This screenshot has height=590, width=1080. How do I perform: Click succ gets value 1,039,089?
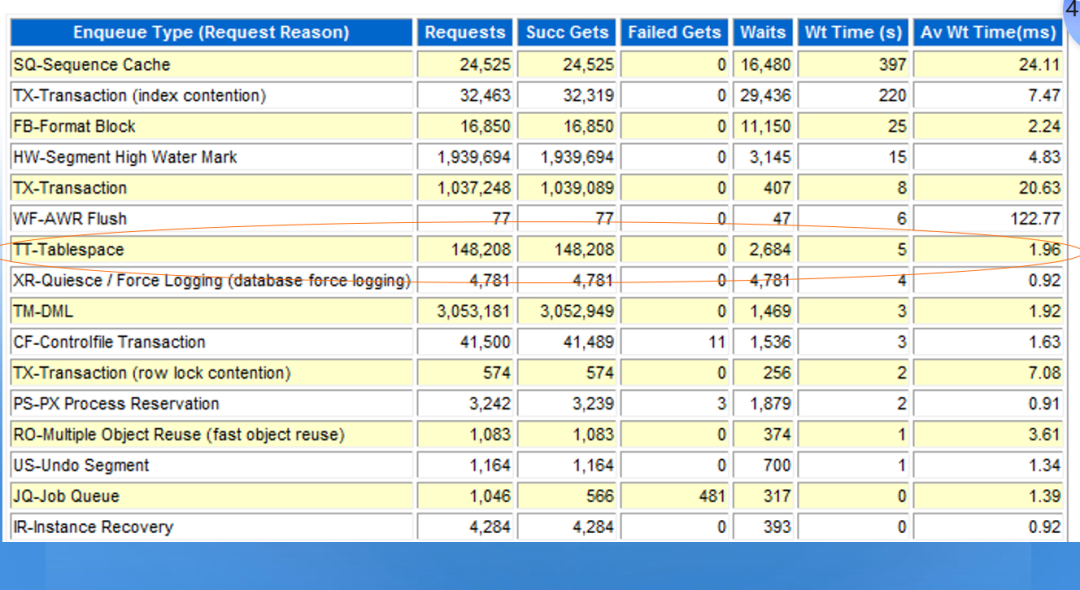point(577,188)
